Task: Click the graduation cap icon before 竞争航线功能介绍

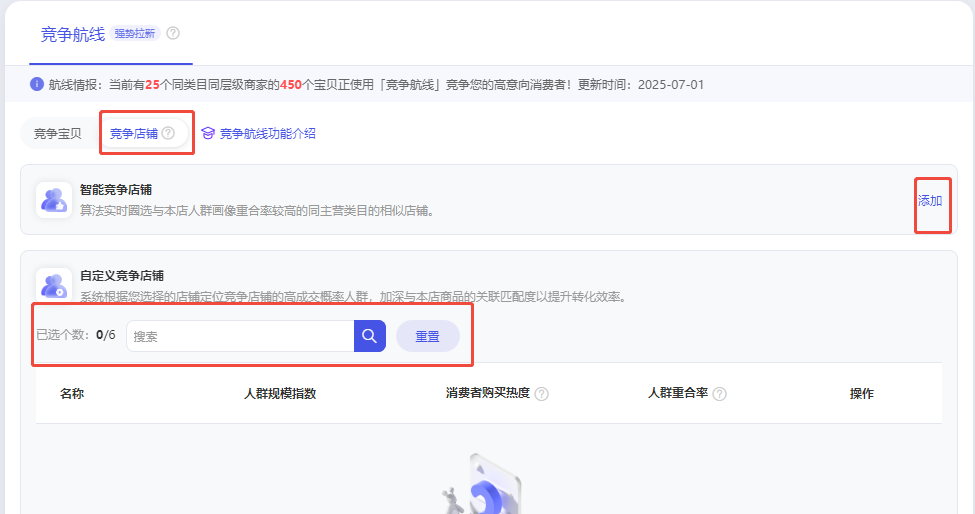Action: 208,133
